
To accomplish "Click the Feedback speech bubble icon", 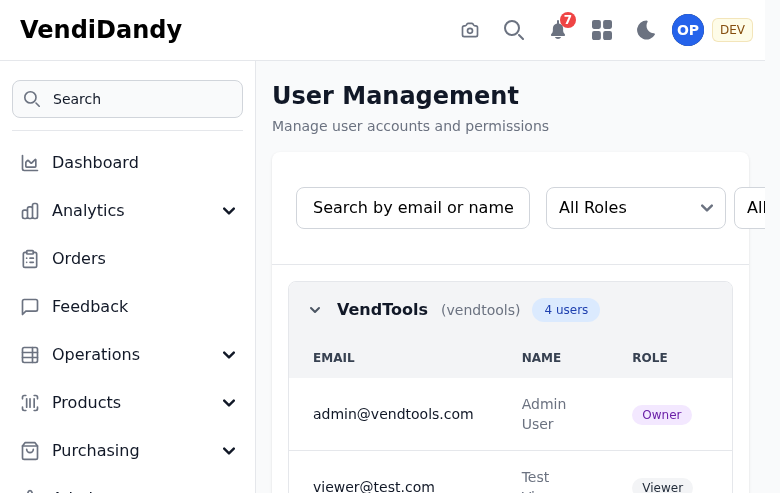I will tap(30, 306).
